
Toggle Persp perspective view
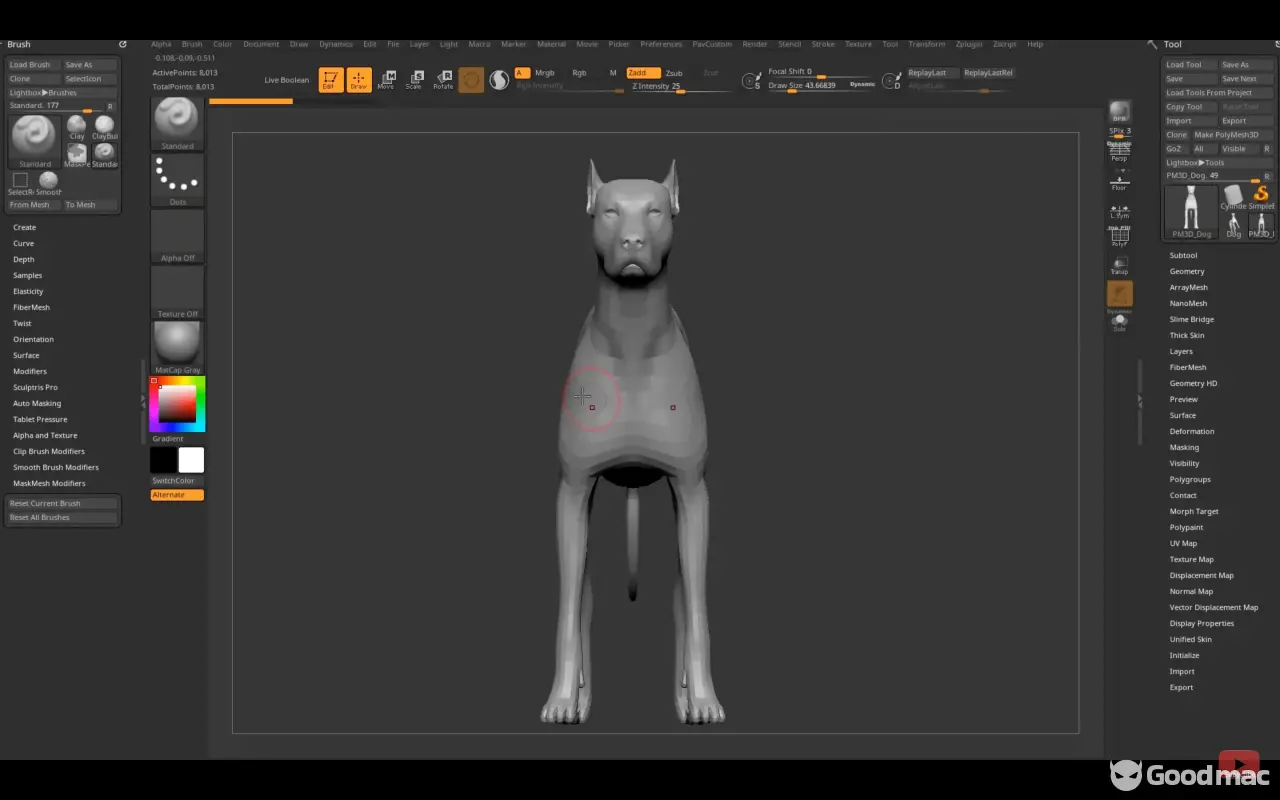click(1119, 153)
